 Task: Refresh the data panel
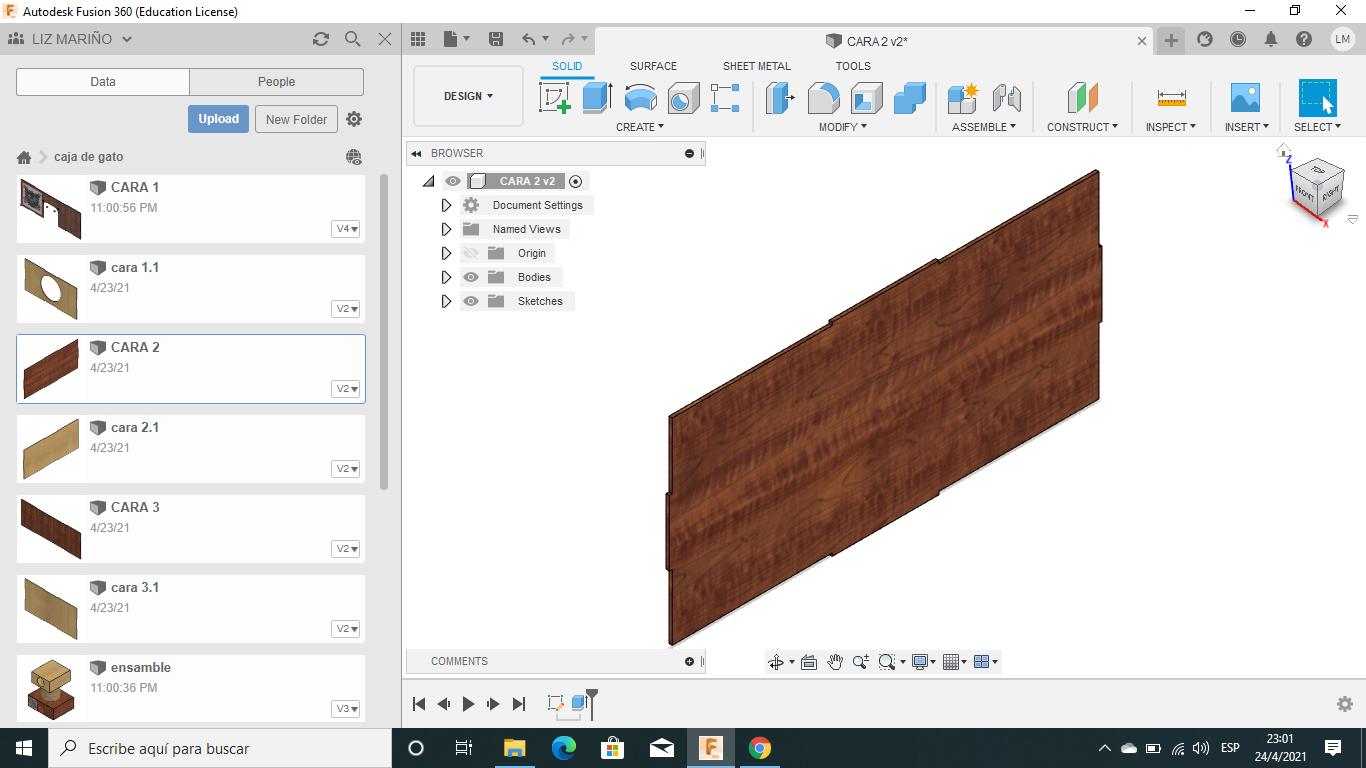(x=321, y=39)
